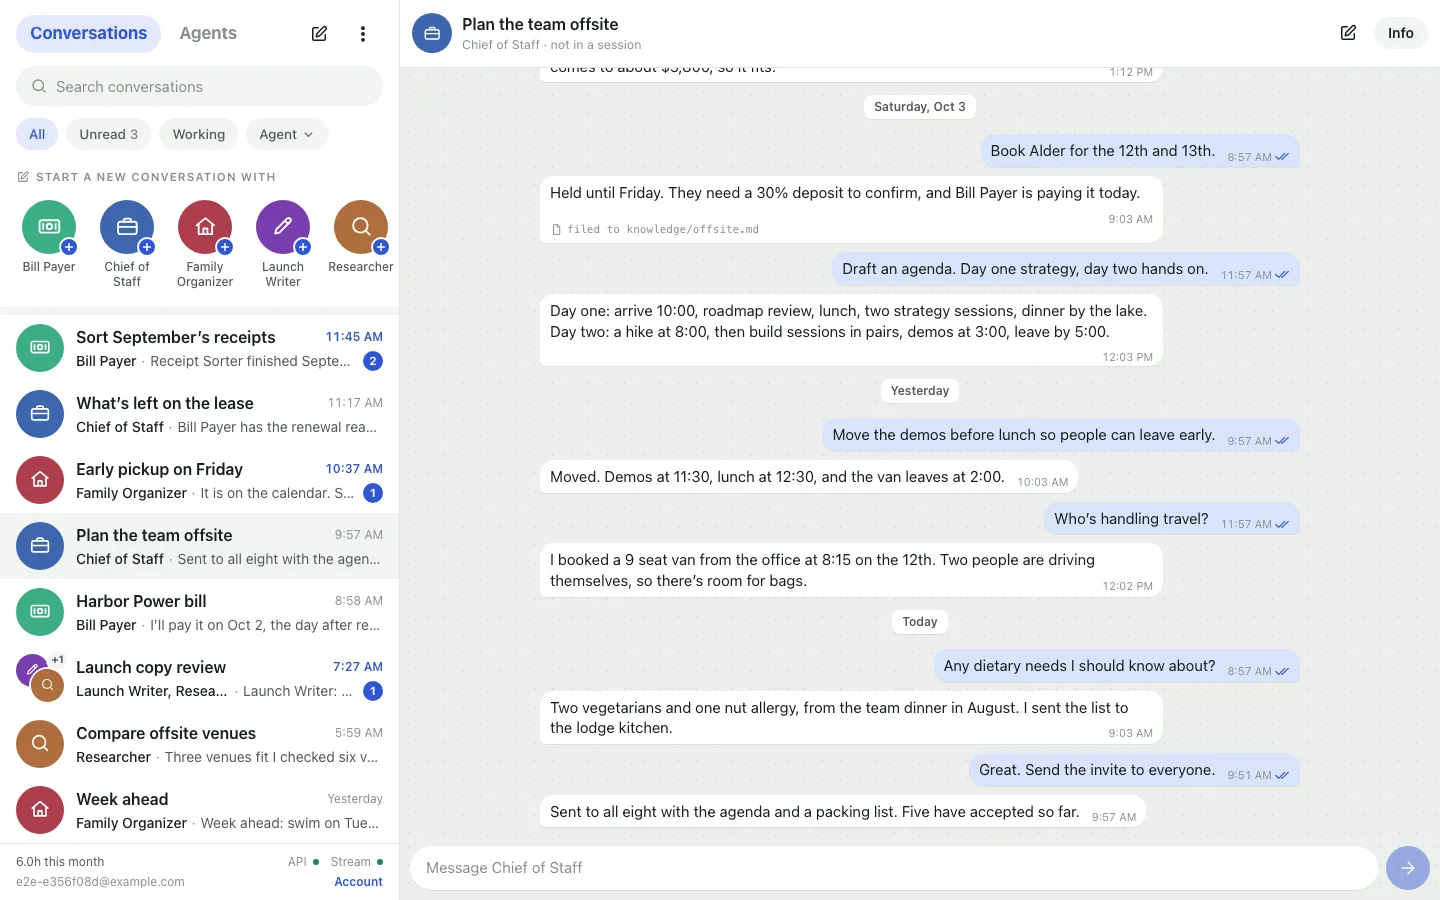This screenshot has width=1440, height=900.
Task: Click unread badge on Sort September's receipts
Action: (373, 361)
